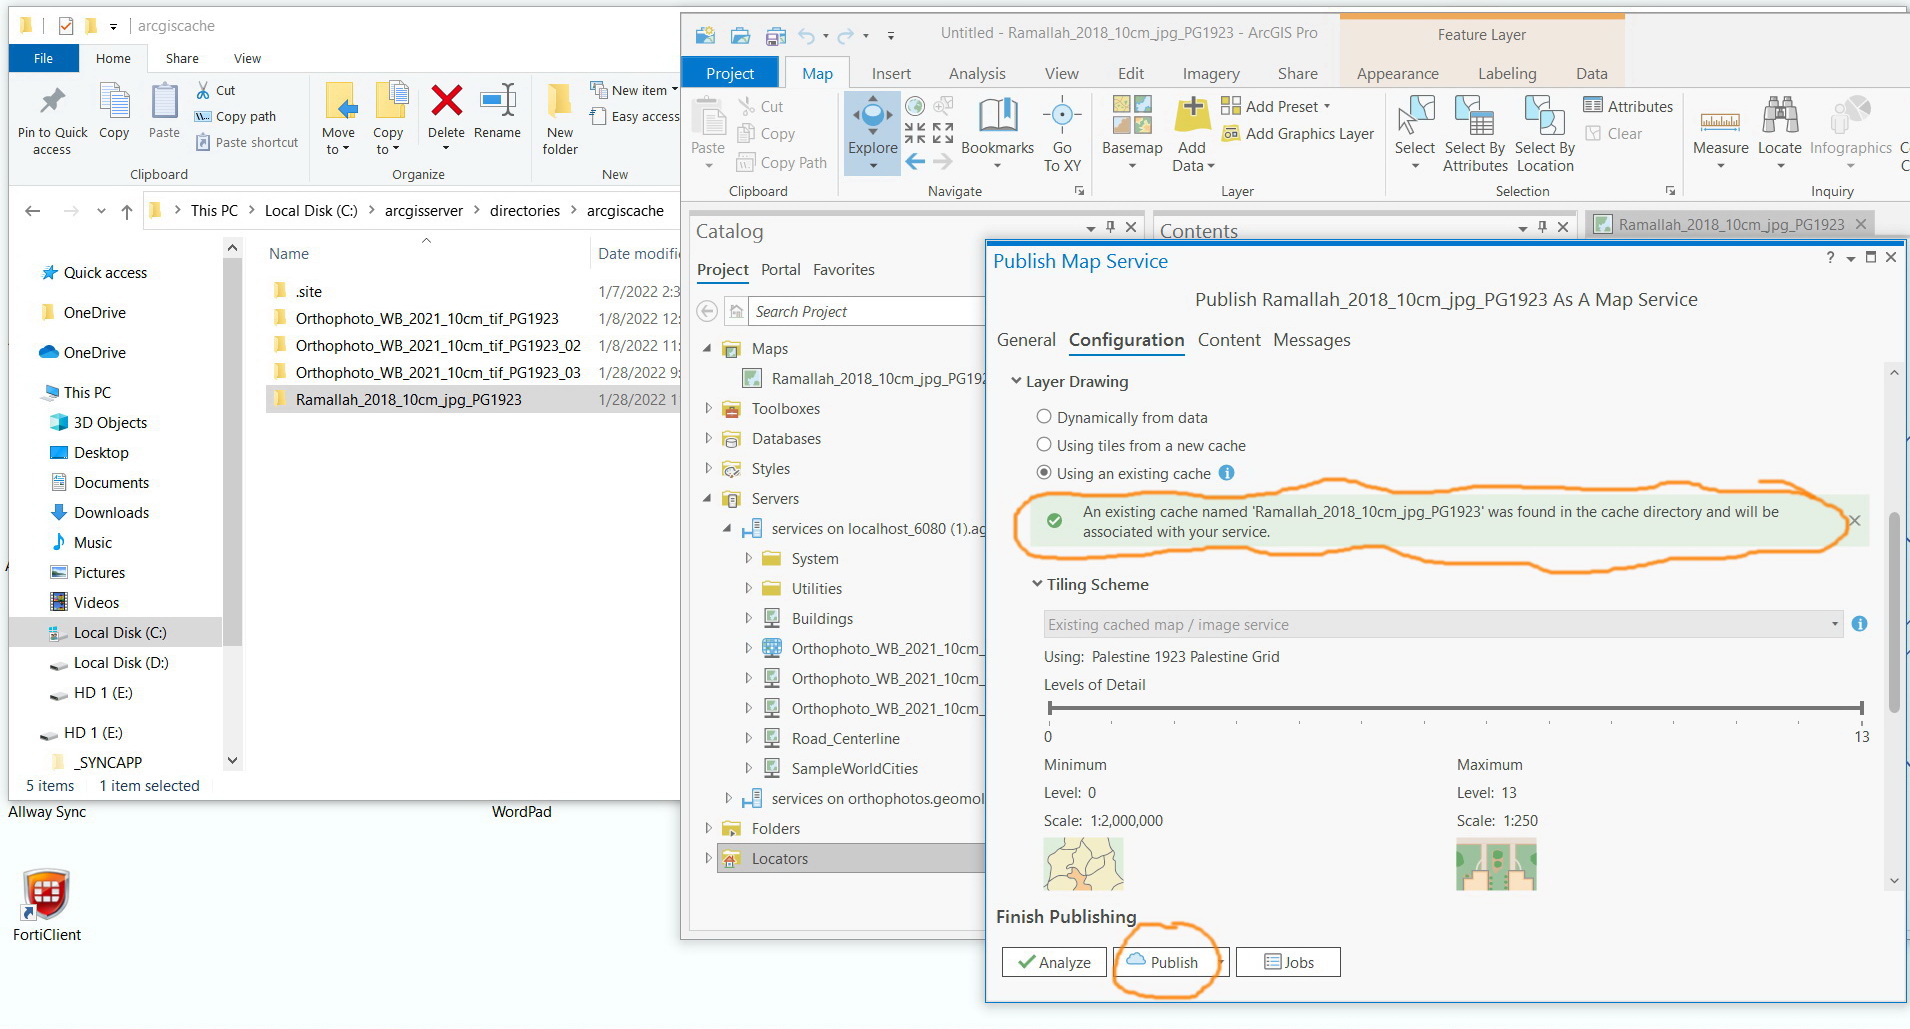Collapse the Servers tree node
Image resolution: width=1910 pixels, height=1029 pixels.
pyautogui.click(x=708, y=498)
